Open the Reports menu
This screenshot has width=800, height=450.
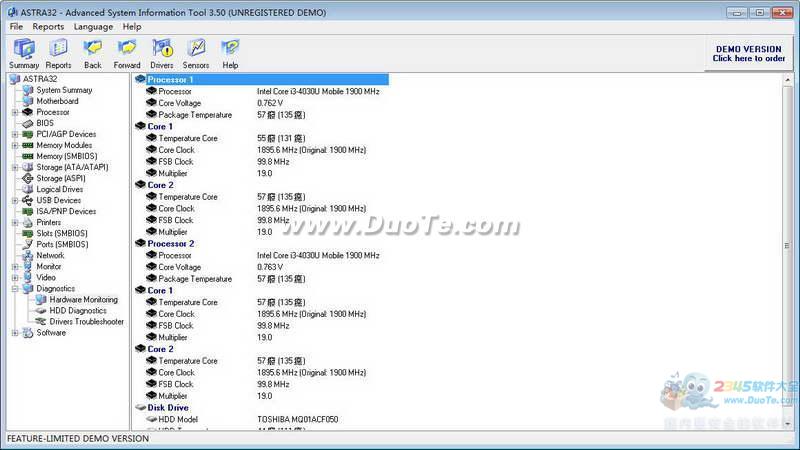(x=48, y=27)
